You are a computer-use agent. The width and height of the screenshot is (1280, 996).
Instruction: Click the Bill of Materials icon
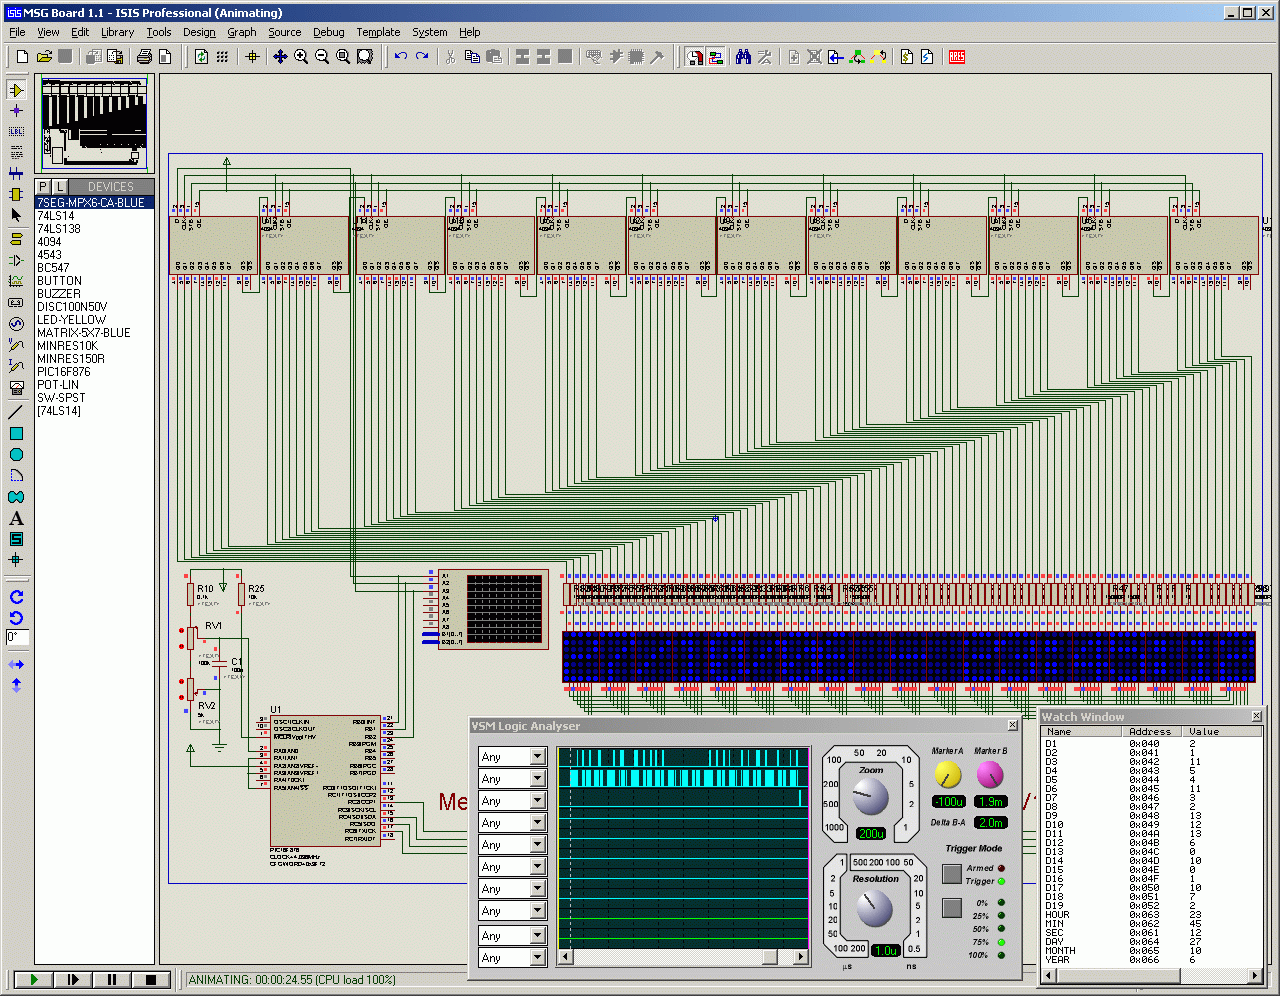[x=907, y=57]
